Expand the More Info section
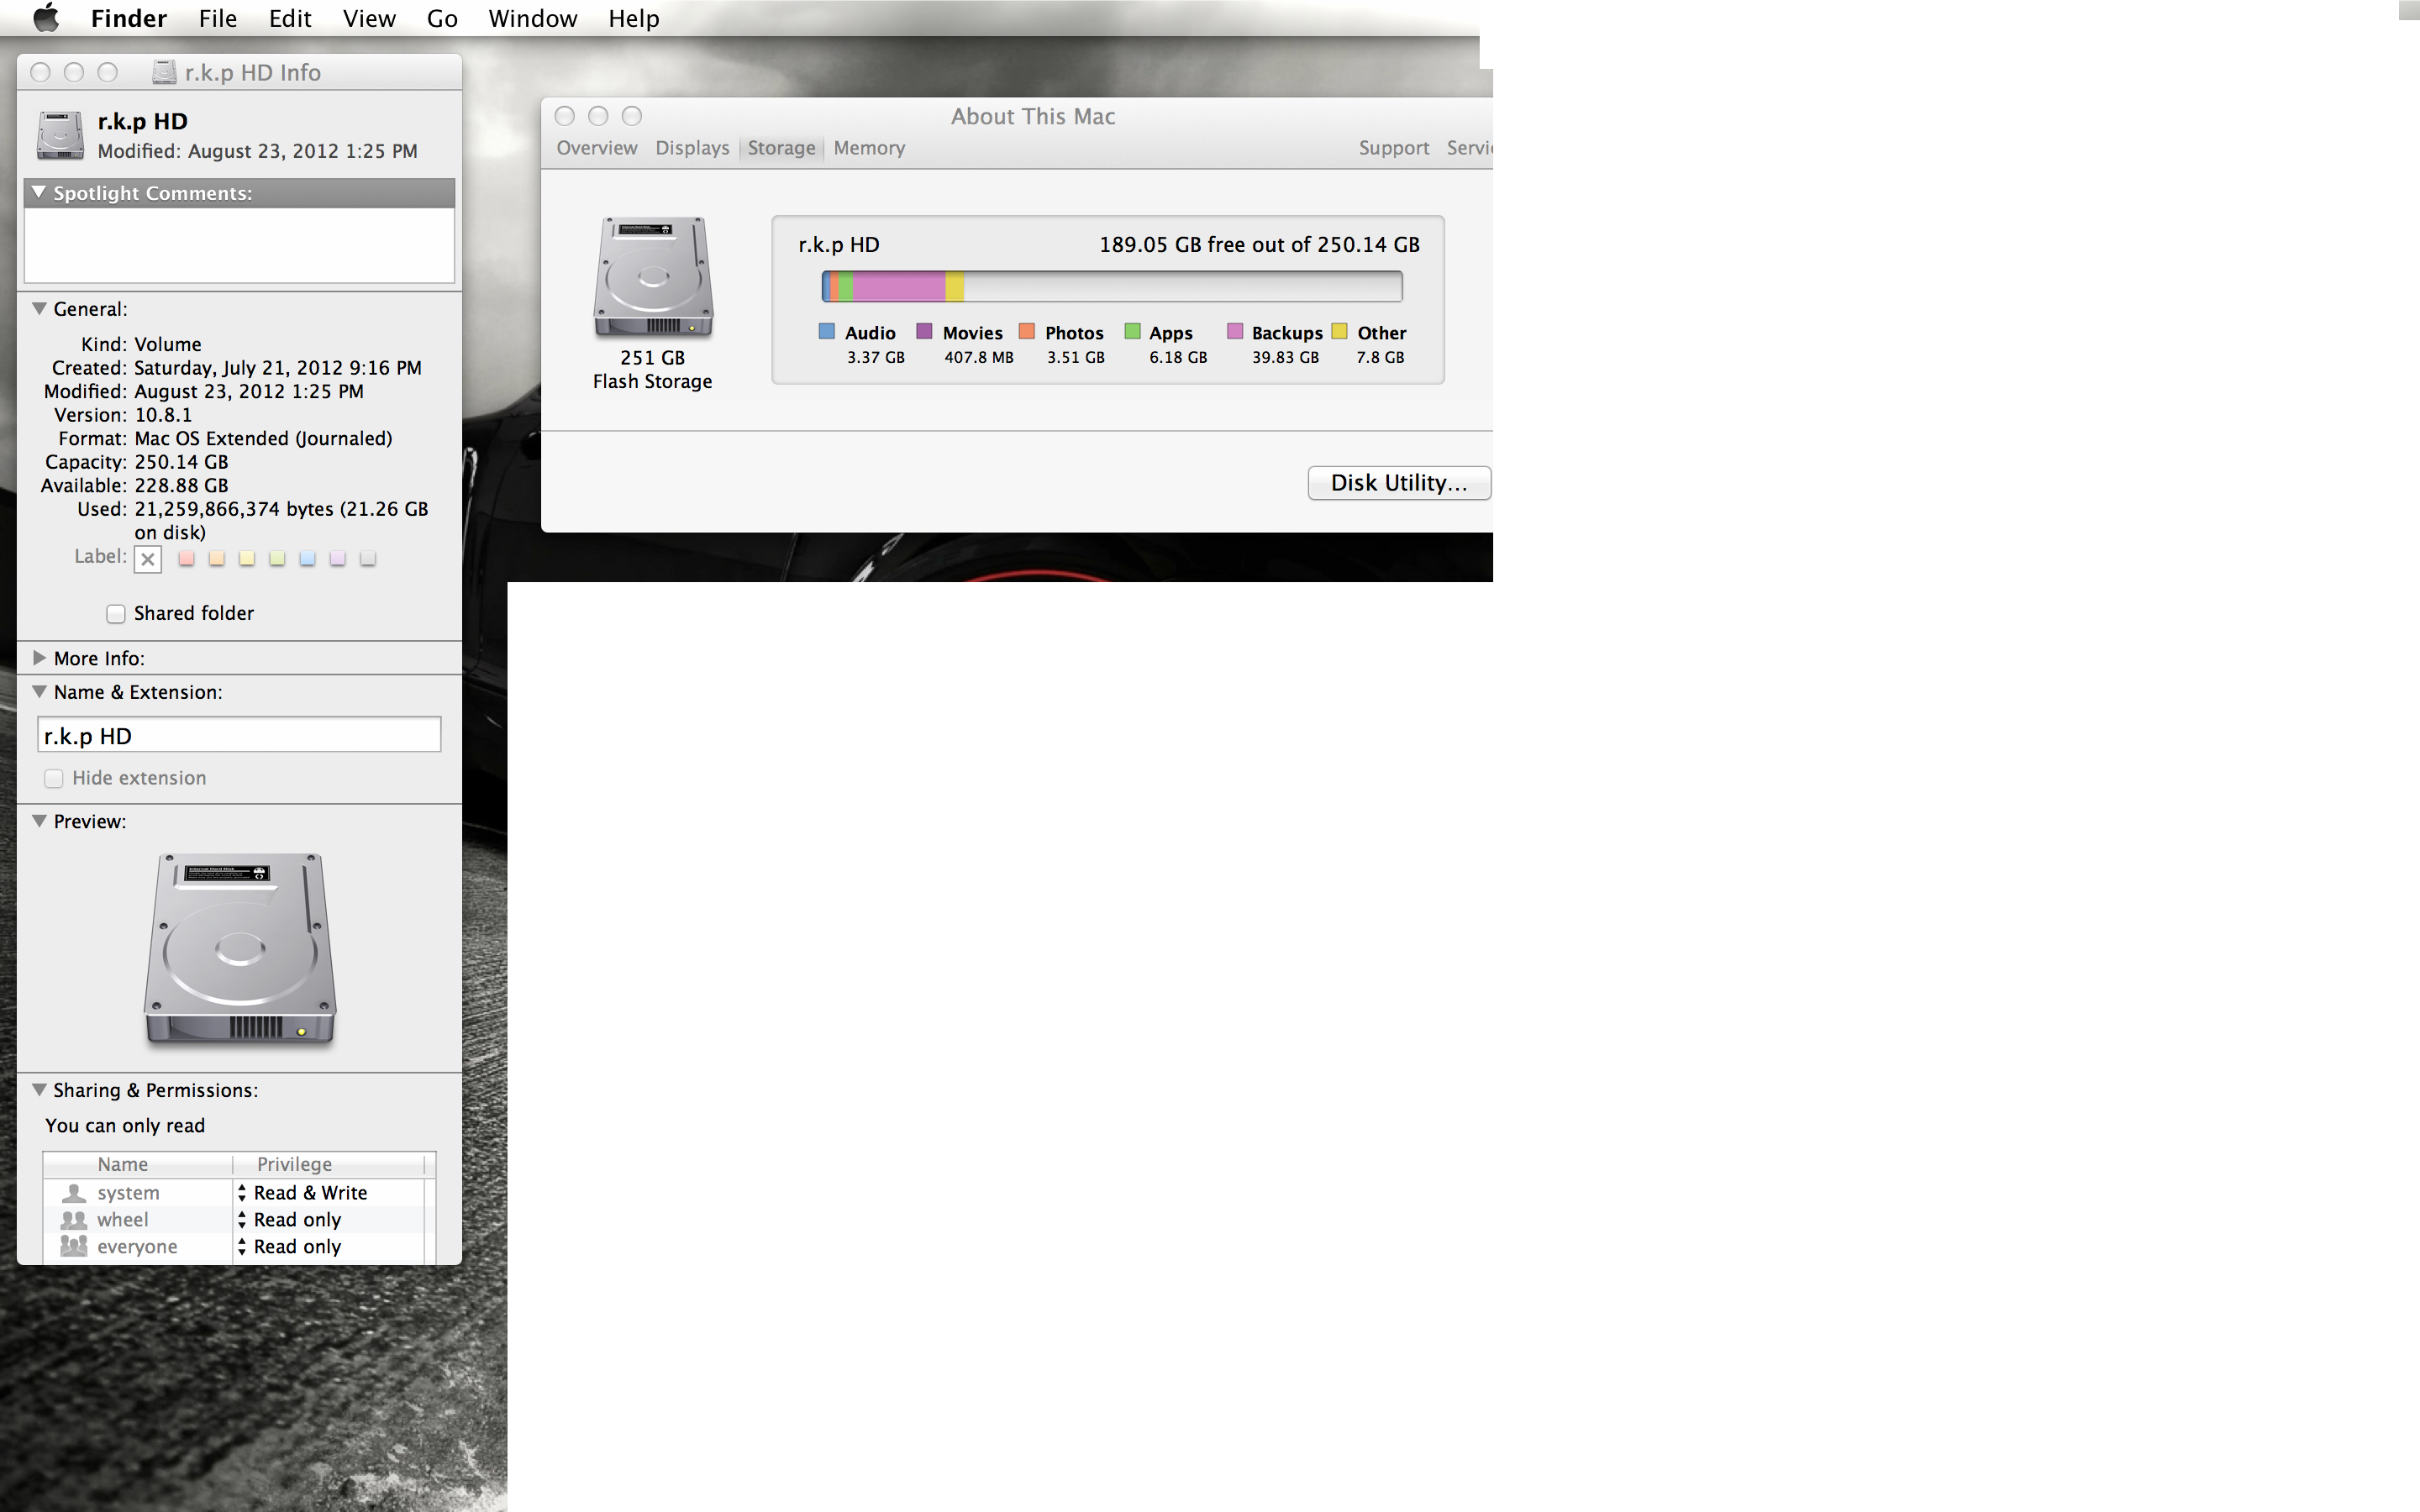The height and width of the screenshot is (1512, 2420). point(39,658)
